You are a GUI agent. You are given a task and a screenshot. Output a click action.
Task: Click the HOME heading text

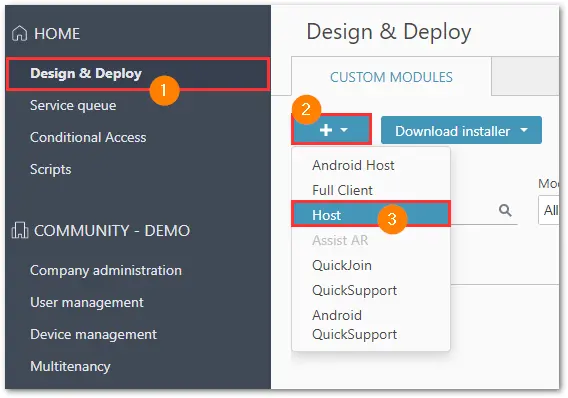click(57, 34)
